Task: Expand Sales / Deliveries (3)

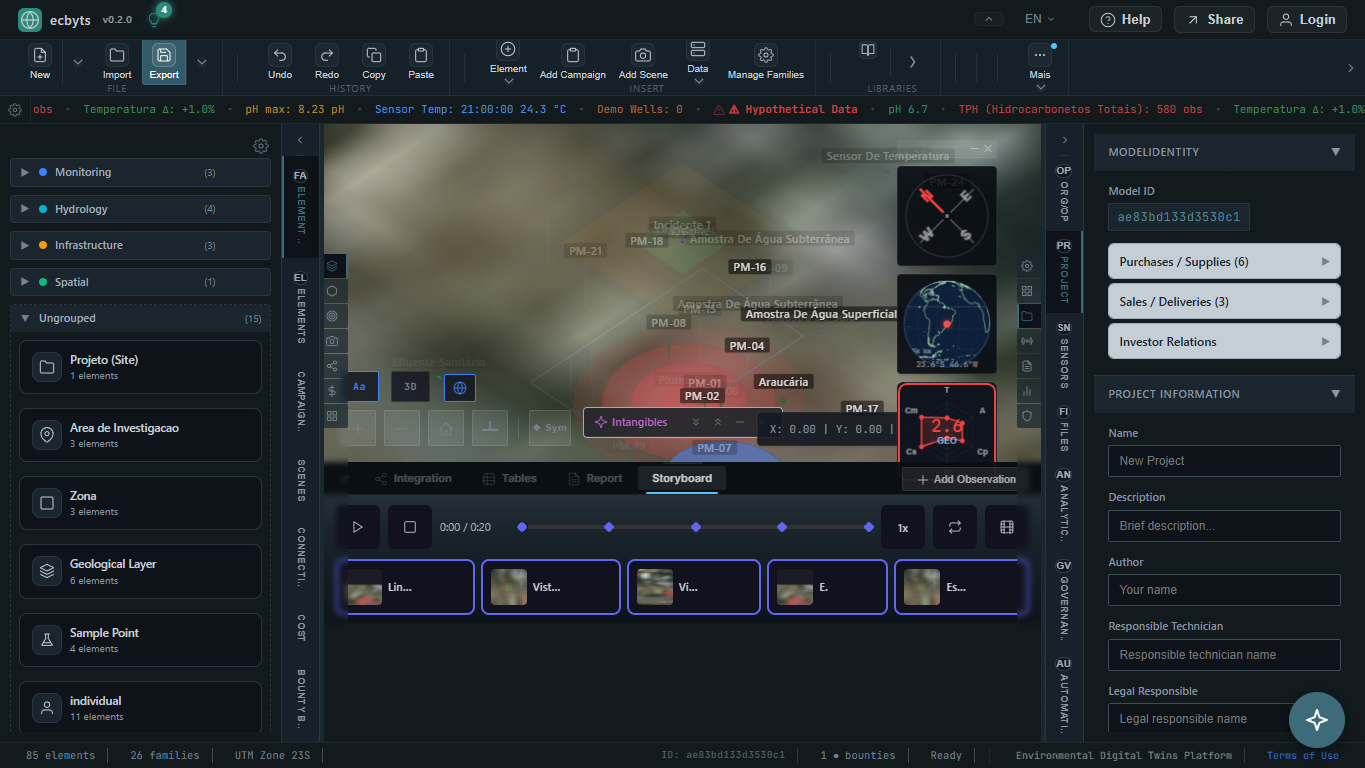Action: [1224, 301]
